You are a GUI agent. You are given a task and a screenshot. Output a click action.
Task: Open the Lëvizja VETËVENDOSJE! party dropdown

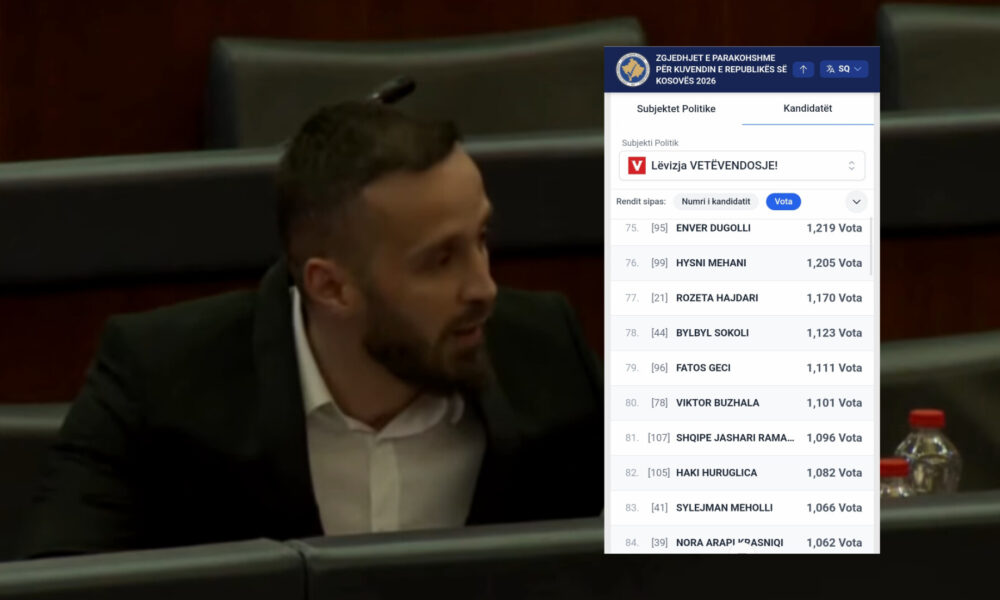(x=742, y=166)
